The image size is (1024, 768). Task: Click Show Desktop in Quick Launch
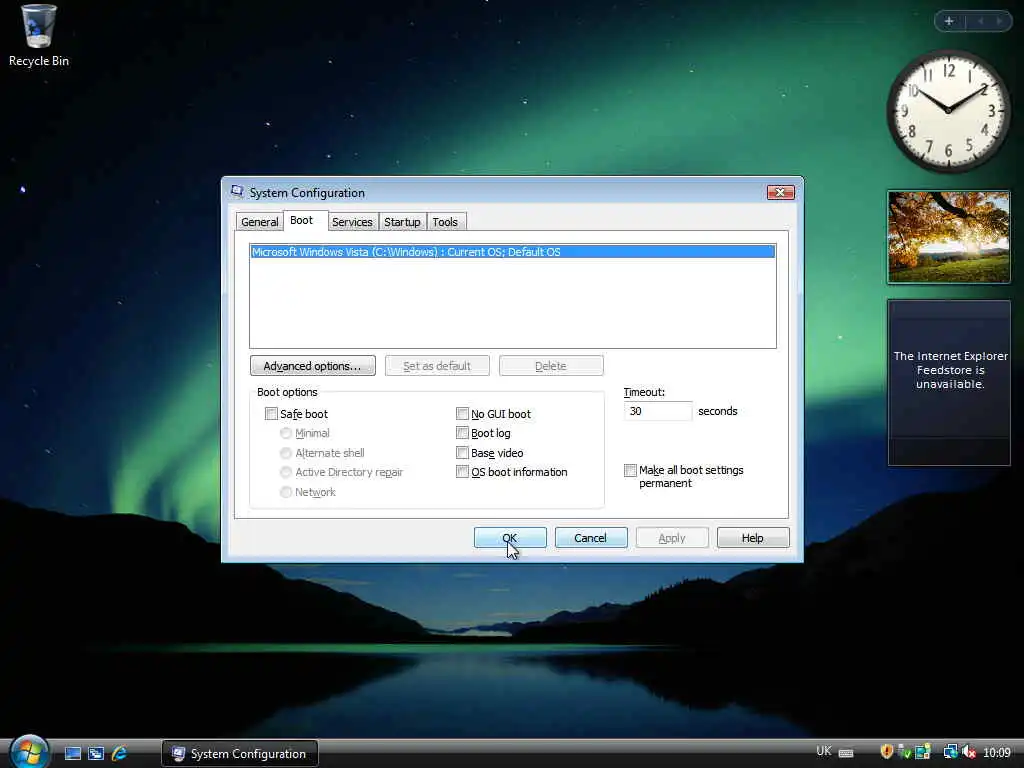click(x=73, y=754)
